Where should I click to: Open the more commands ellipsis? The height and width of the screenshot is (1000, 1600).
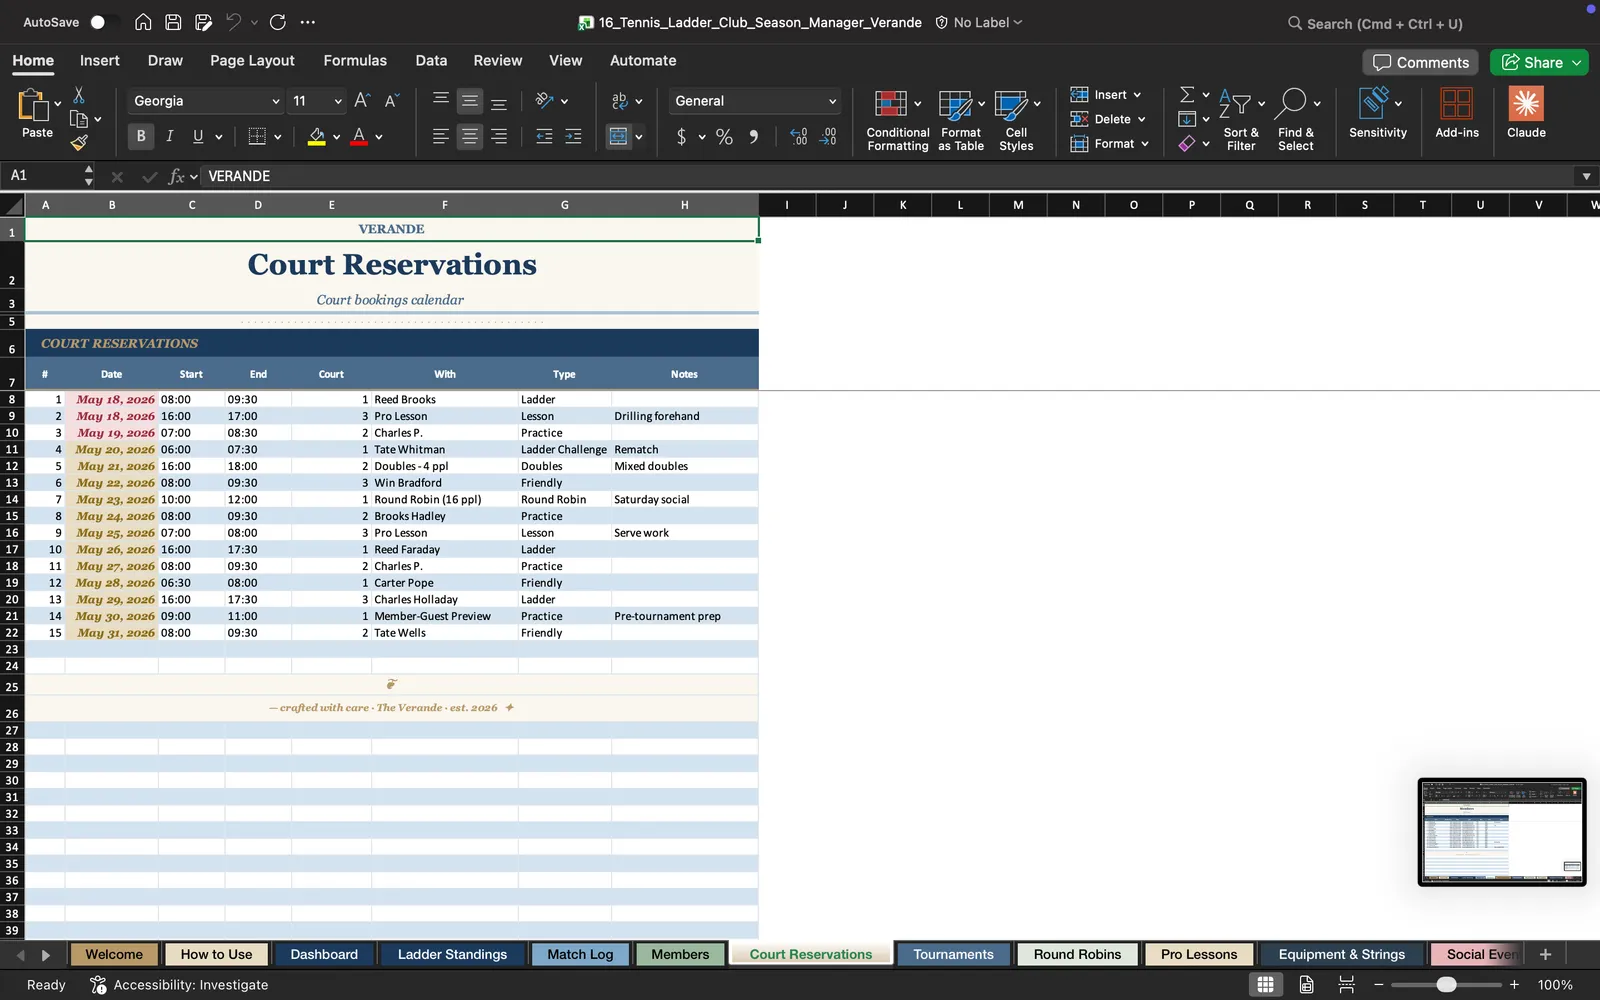(308, 22)
